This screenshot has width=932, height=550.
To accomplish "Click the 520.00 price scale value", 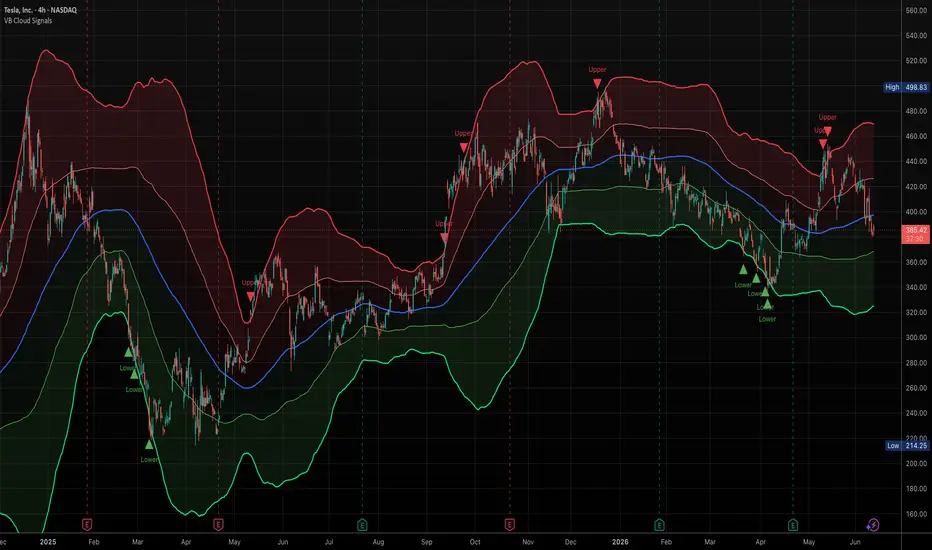I will coord(916,61).
